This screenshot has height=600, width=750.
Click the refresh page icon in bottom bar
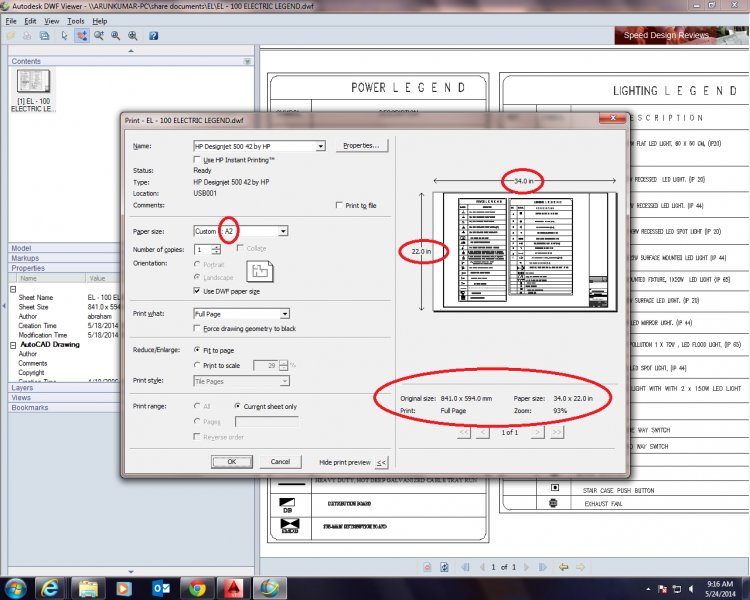coord(444,567)
